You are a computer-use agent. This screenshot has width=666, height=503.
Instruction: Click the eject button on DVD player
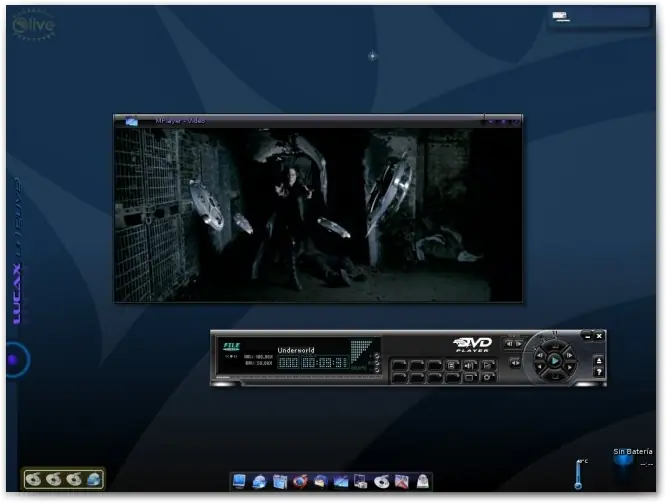[599, 361]
